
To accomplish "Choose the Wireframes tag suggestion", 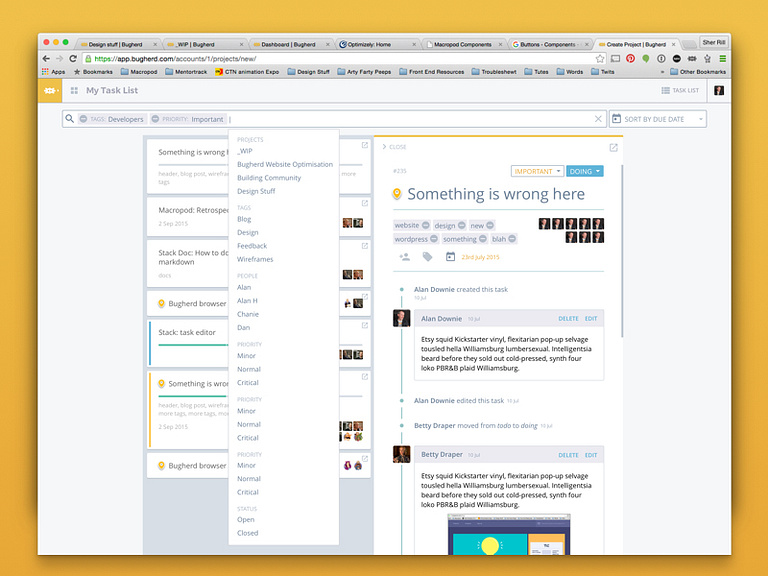I will coord(255,259).
